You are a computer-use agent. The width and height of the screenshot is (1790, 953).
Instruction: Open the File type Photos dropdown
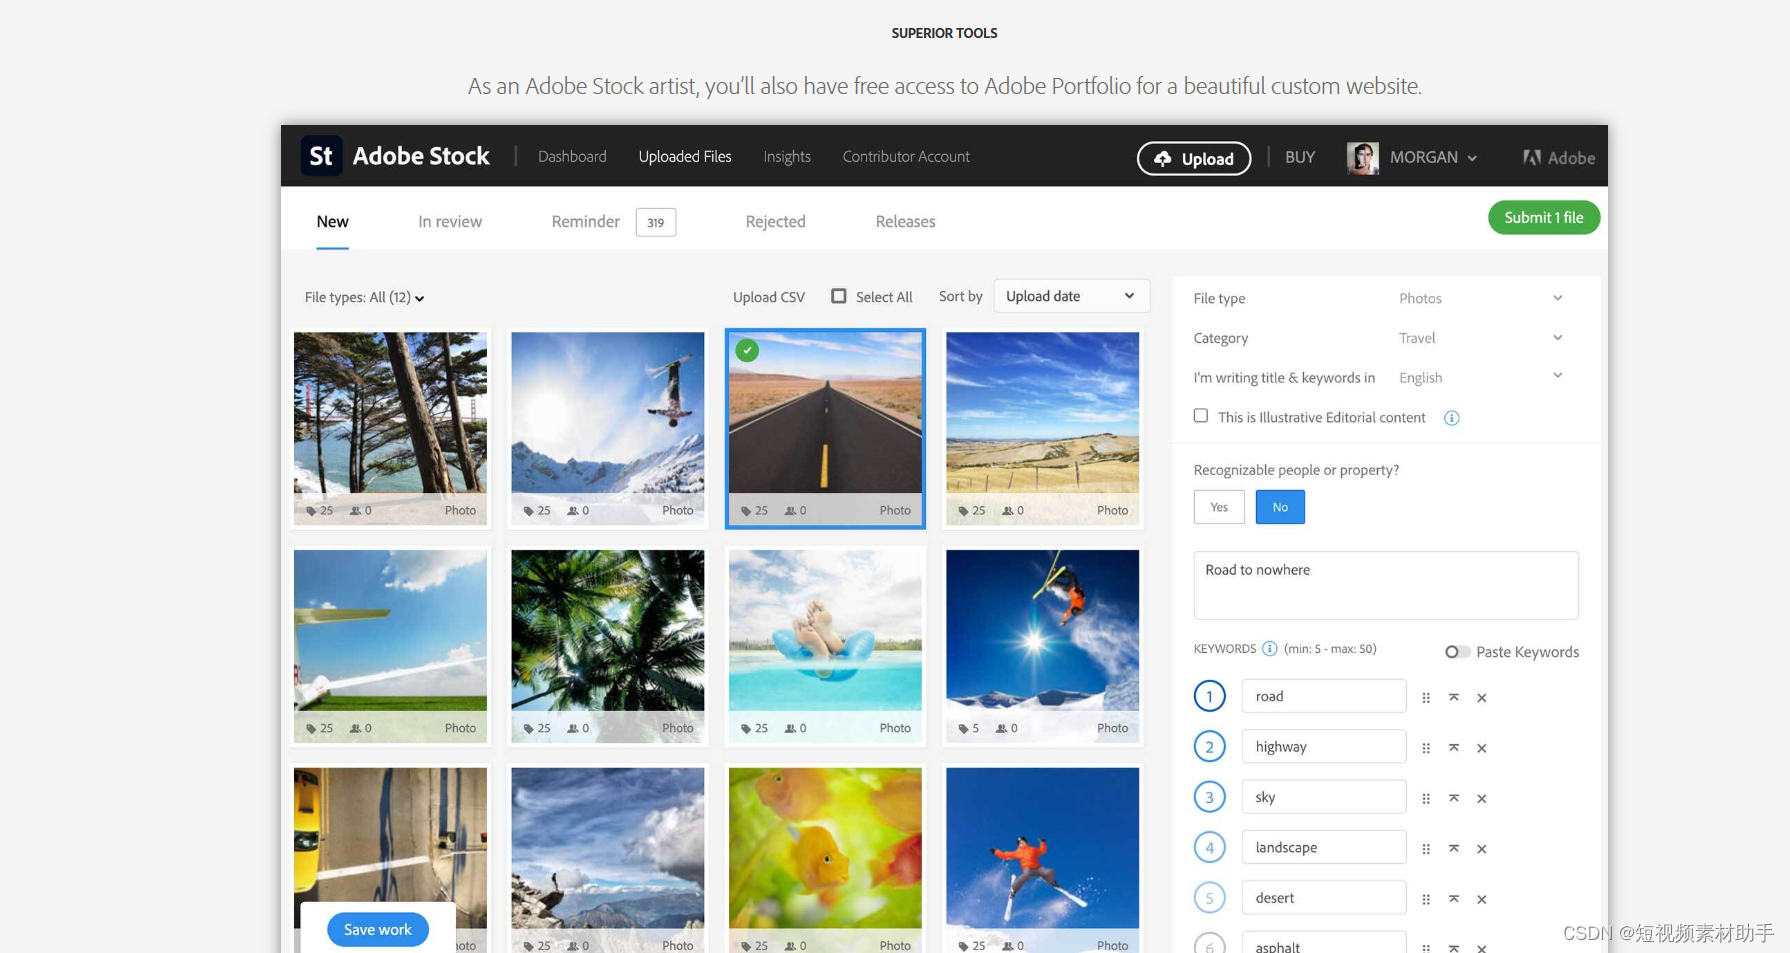(x=1480, y=298)
